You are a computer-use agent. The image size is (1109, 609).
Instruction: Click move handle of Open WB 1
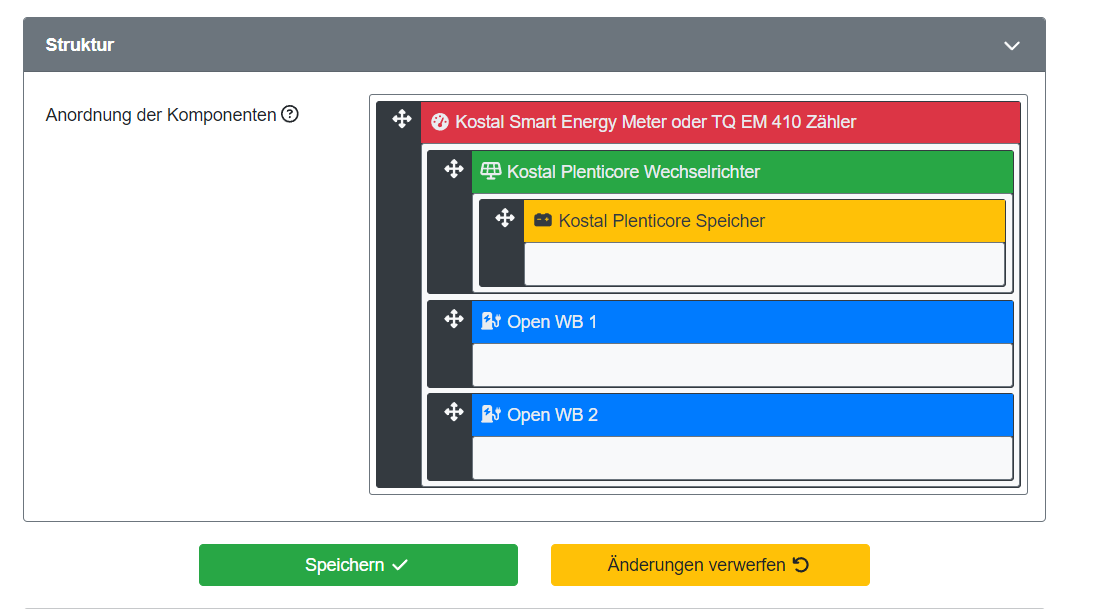(453, 319)
